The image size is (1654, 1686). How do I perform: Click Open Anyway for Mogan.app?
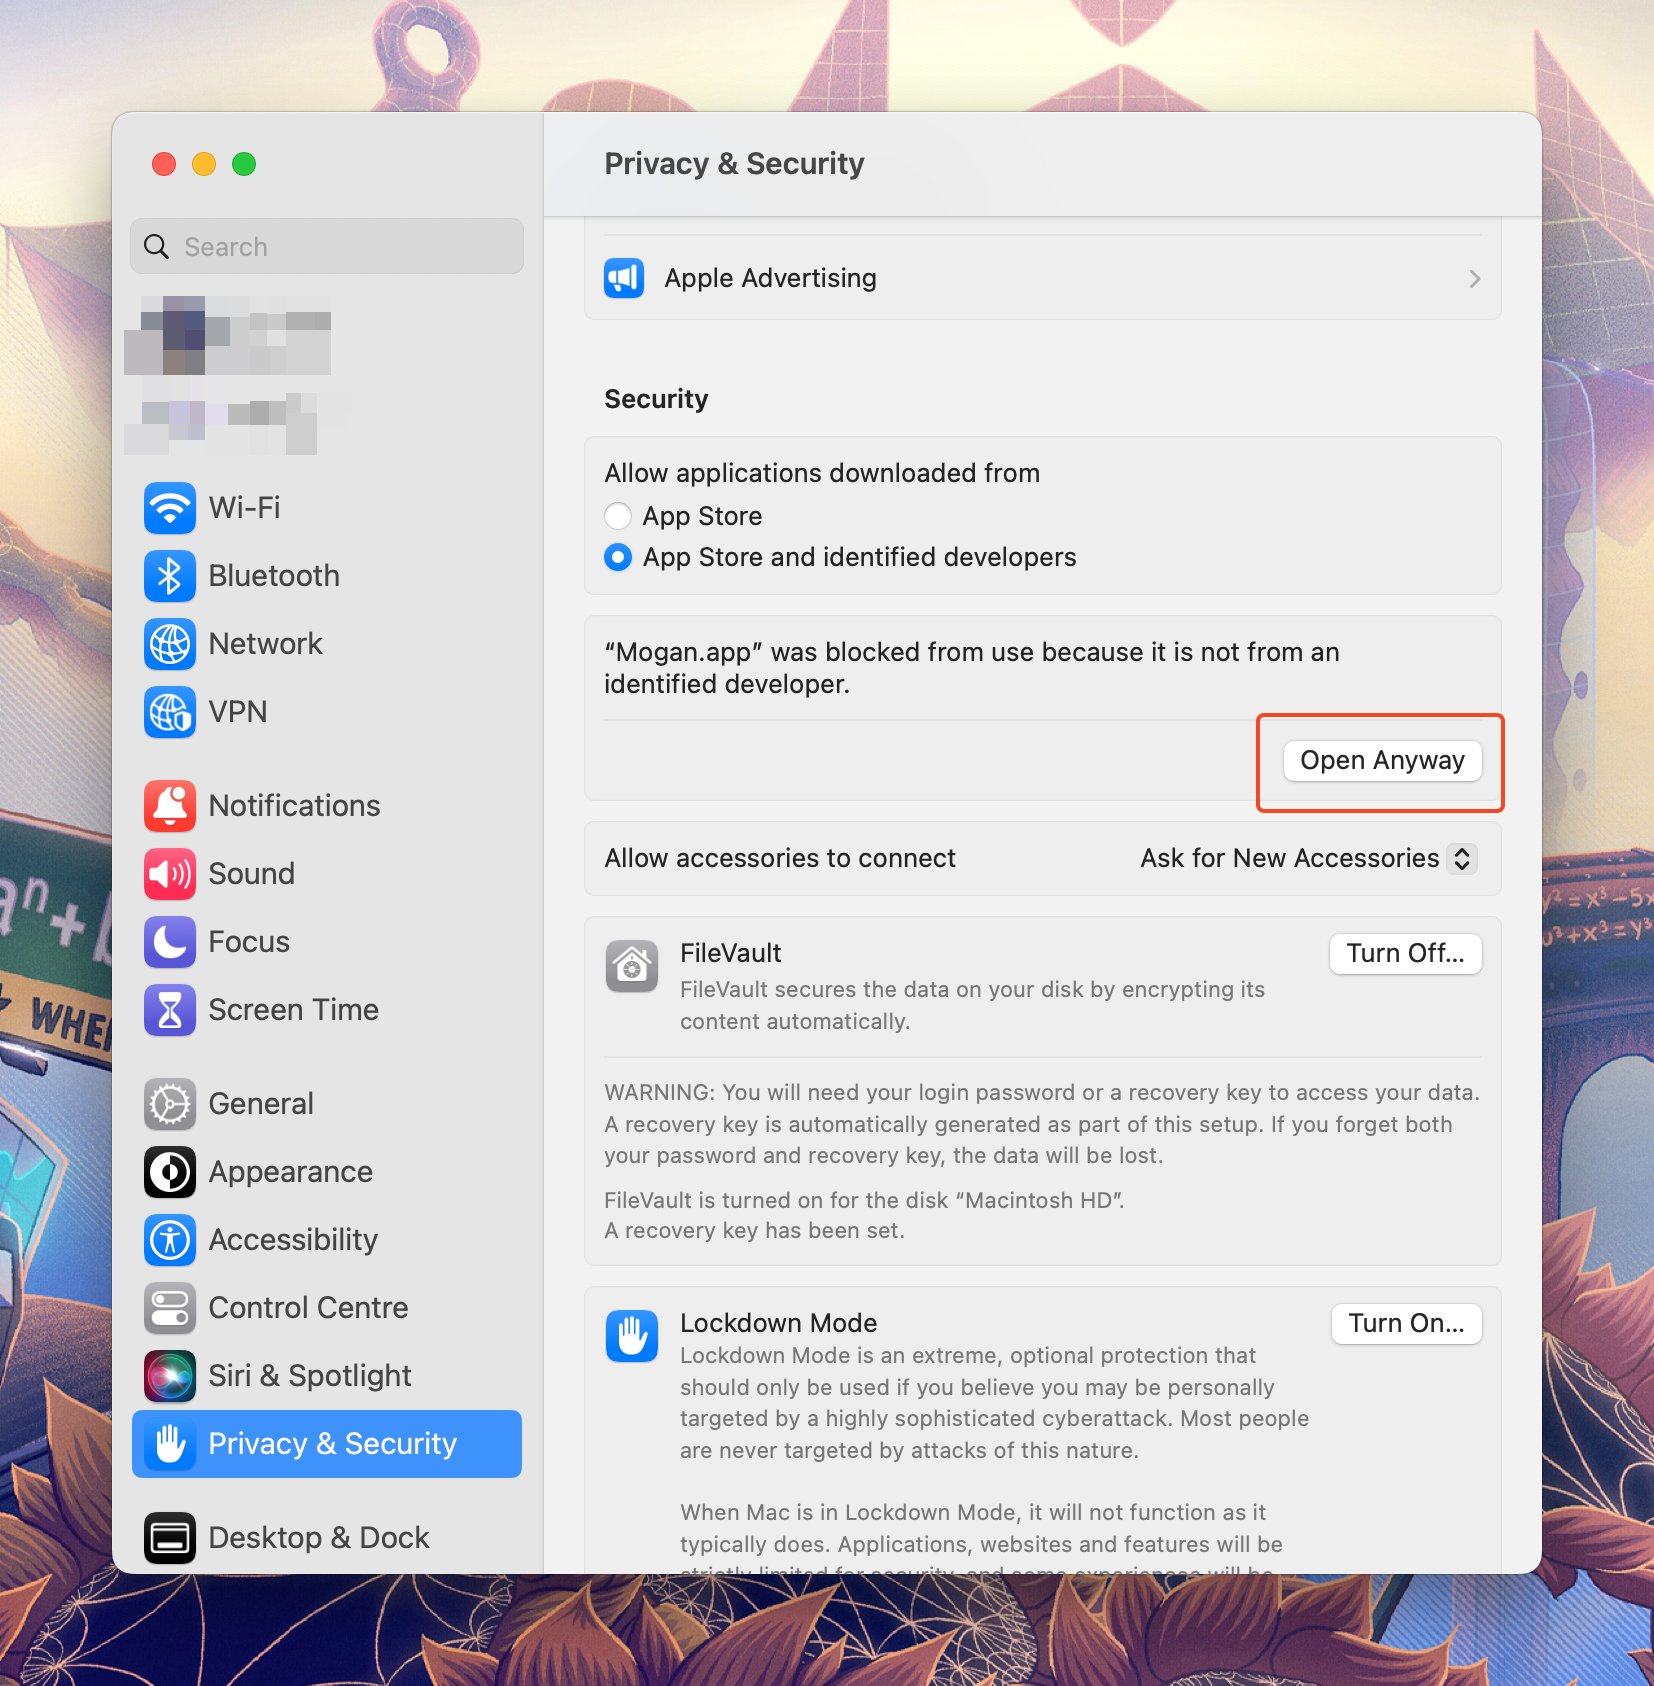[x=1381, y=760]
